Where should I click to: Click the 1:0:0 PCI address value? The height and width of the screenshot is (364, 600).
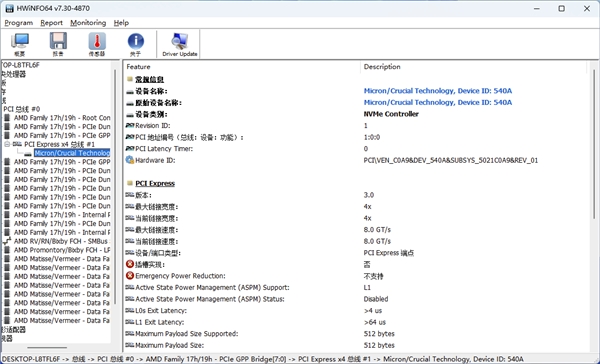click(372, 137)
